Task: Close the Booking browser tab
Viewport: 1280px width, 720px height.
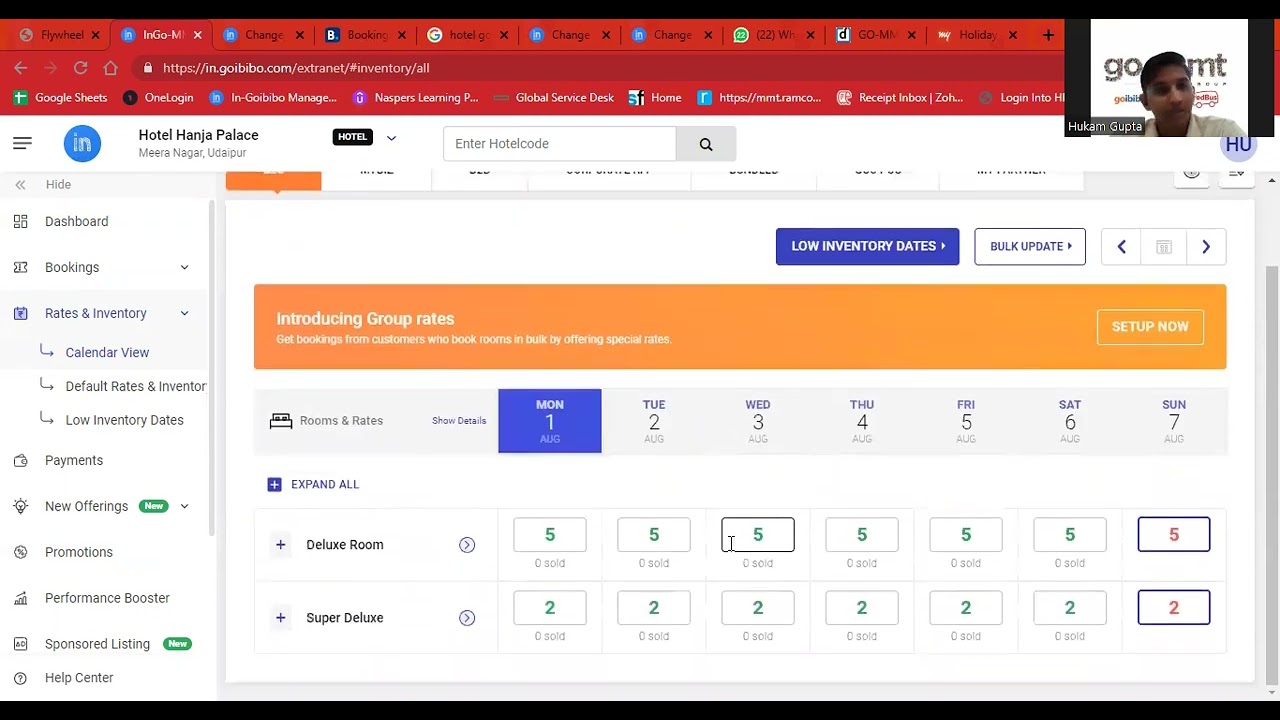Action: (x=400, y=35)
